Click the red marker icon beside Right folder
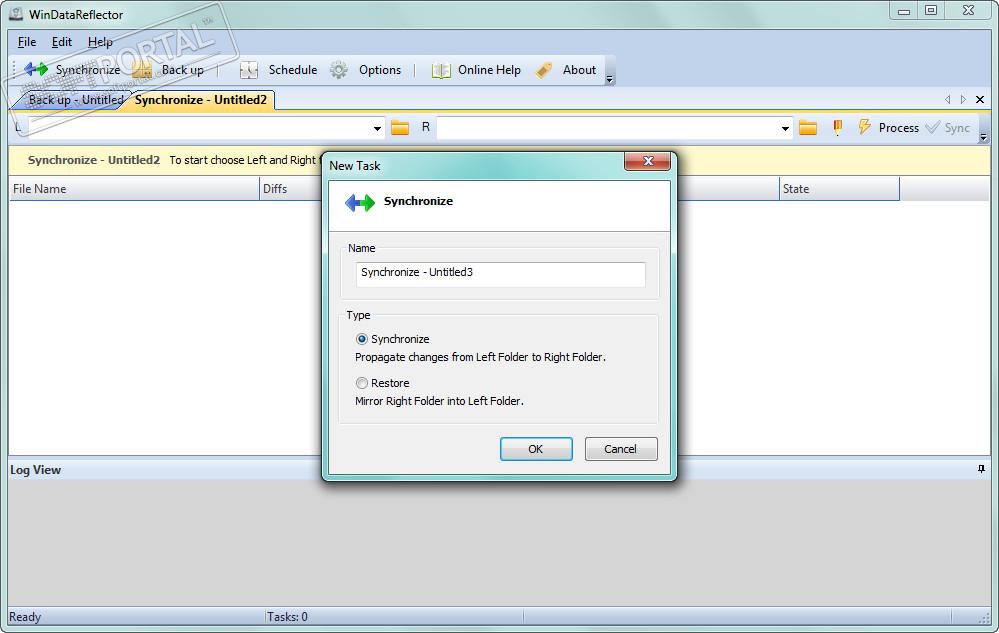999x633 pixels. click(x=838, y=127)
